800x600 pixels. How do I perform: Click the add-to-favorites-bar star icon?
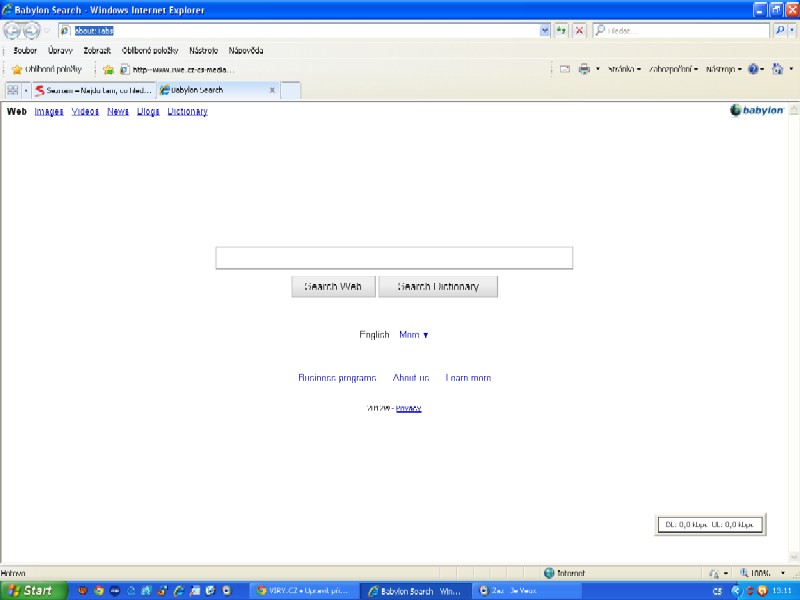pos(108,69)
